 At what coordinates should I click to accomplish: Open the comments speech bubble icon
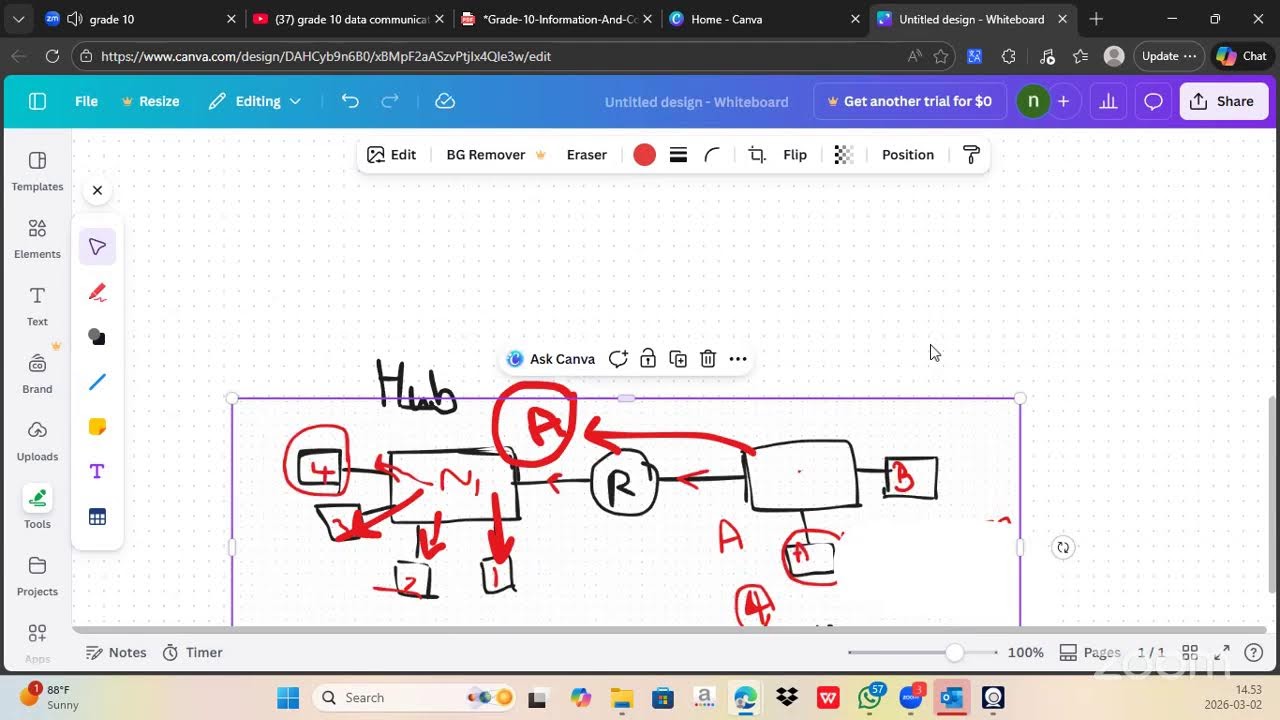[1153, 101]
